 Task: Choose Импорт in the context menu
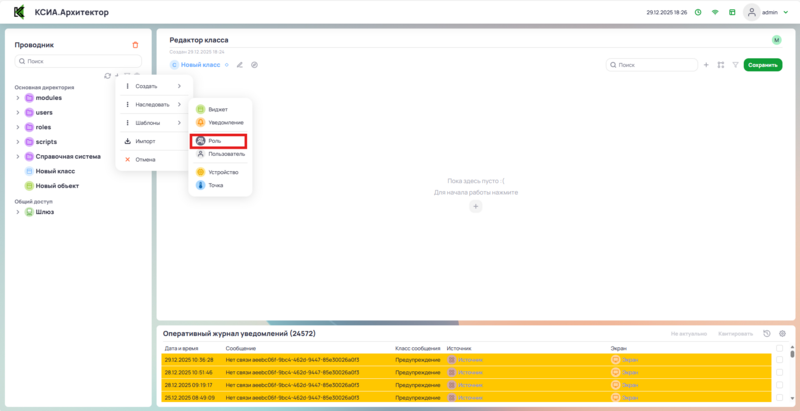145,141
